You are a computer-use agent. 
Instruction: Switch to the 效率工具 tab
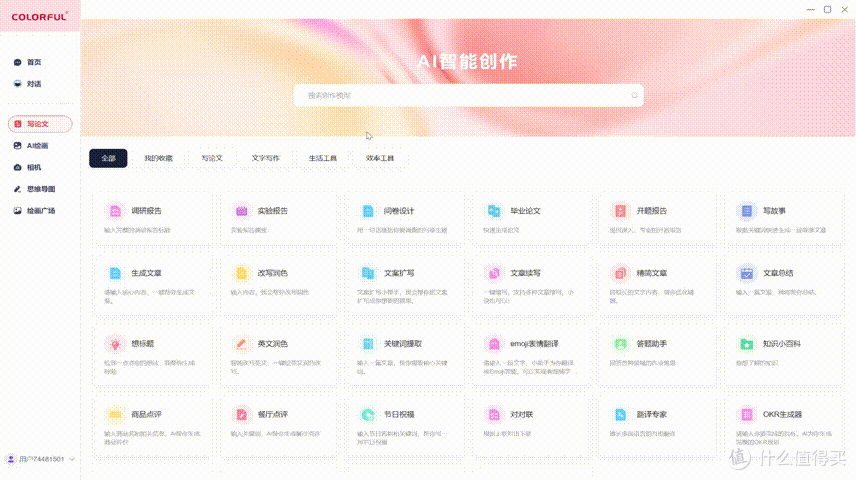tap(380, 158)
